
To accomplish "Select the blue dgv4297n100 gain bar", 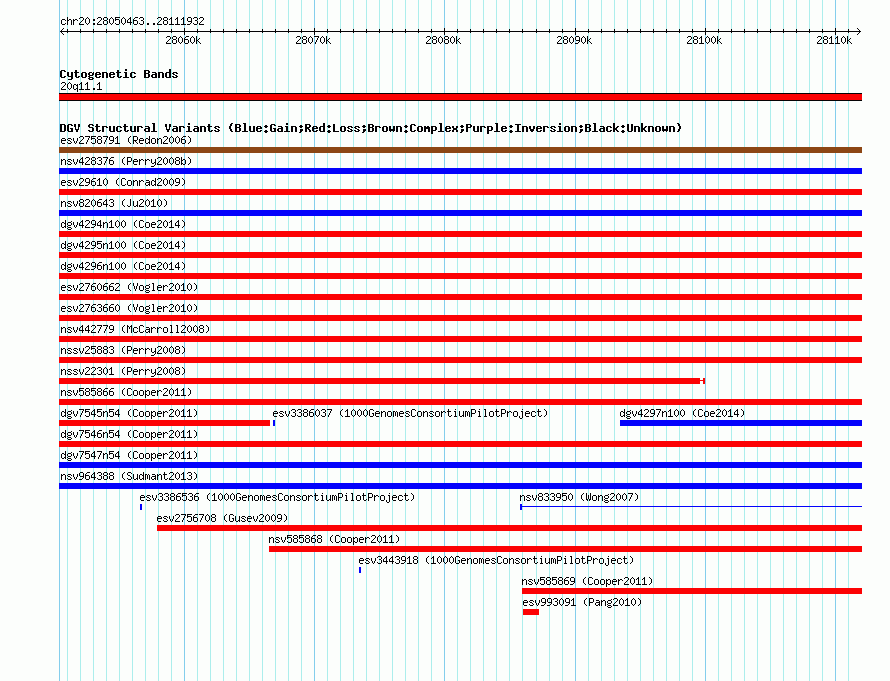I will 741,423.
